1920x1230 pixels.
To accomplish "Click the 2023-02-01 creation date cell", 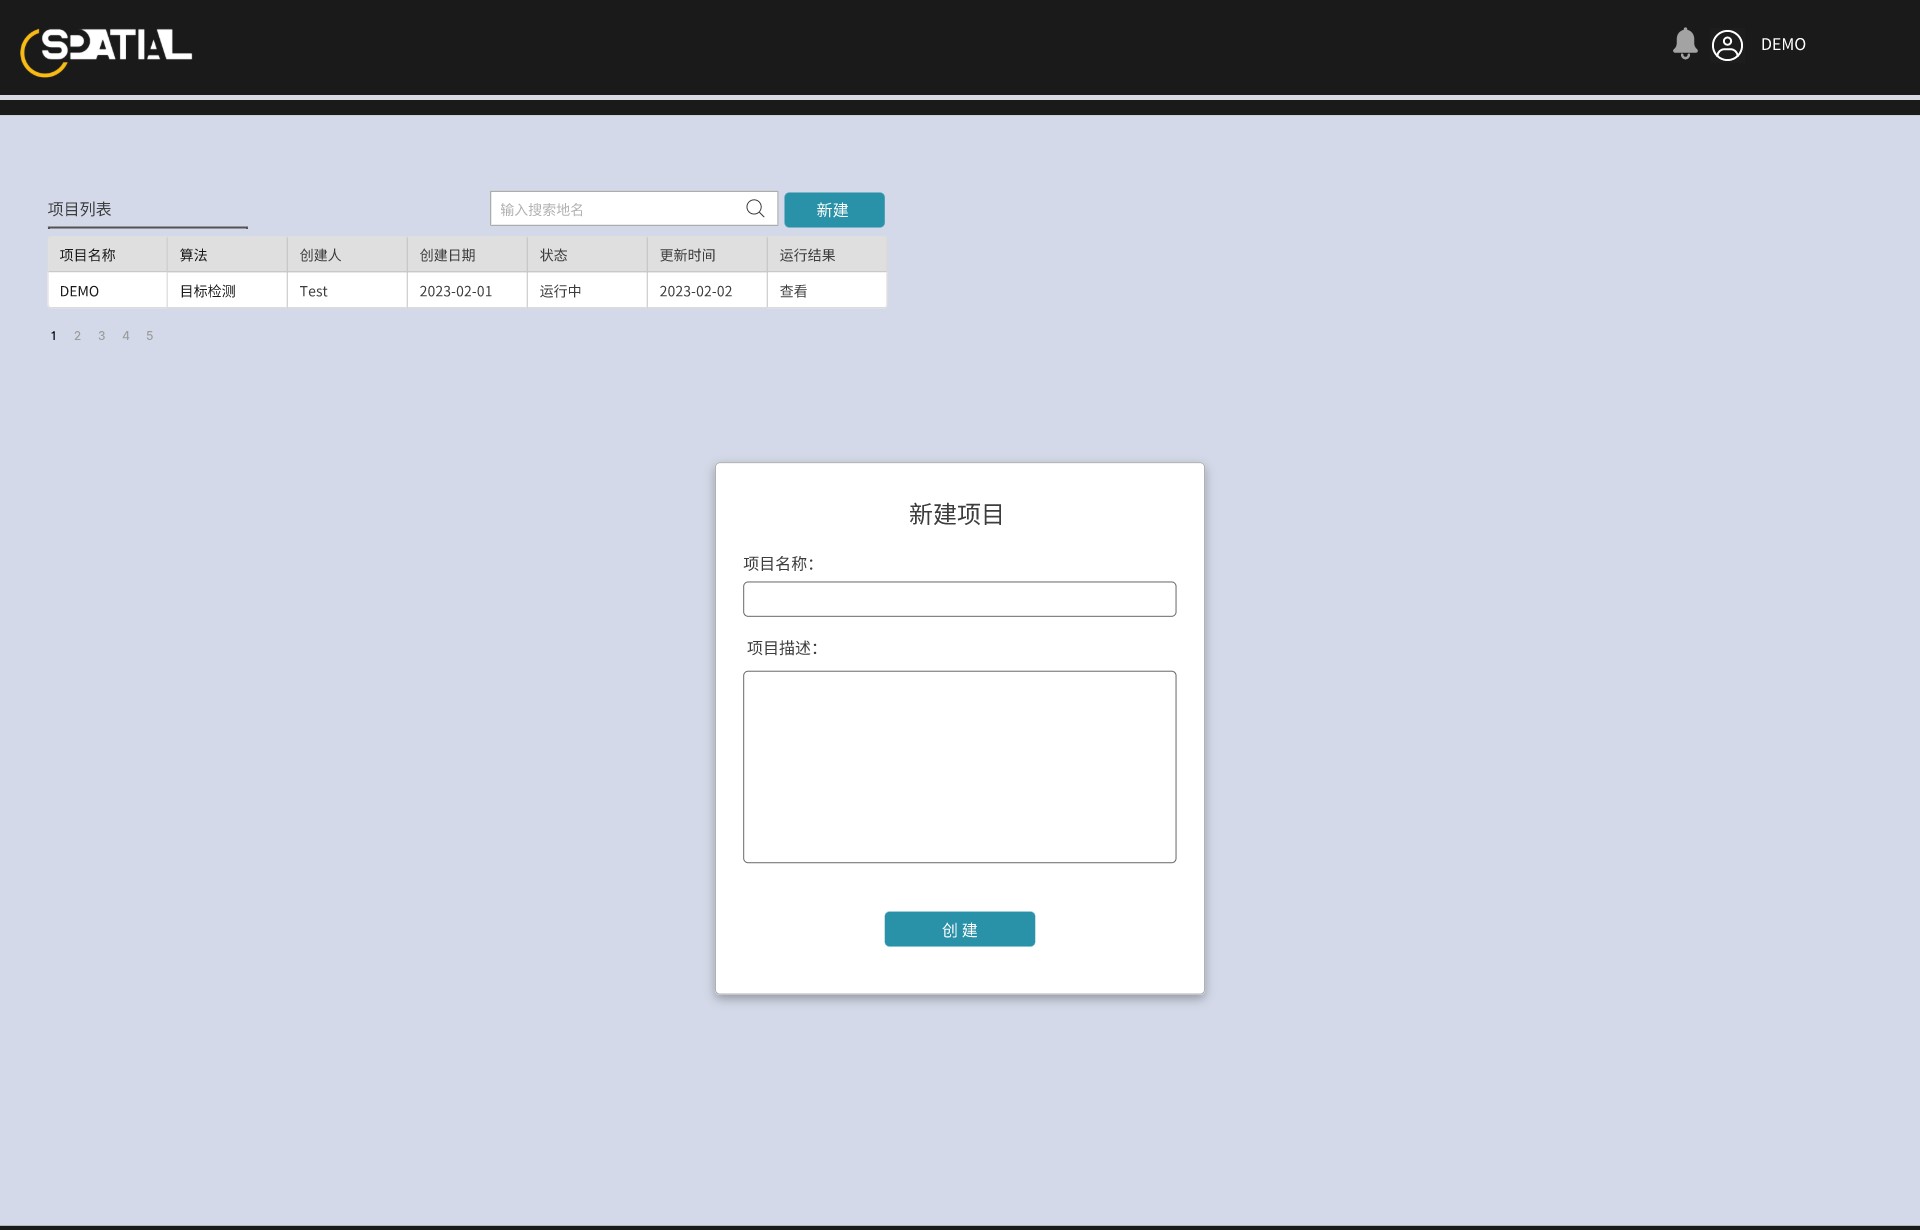I will click(467, 291).
